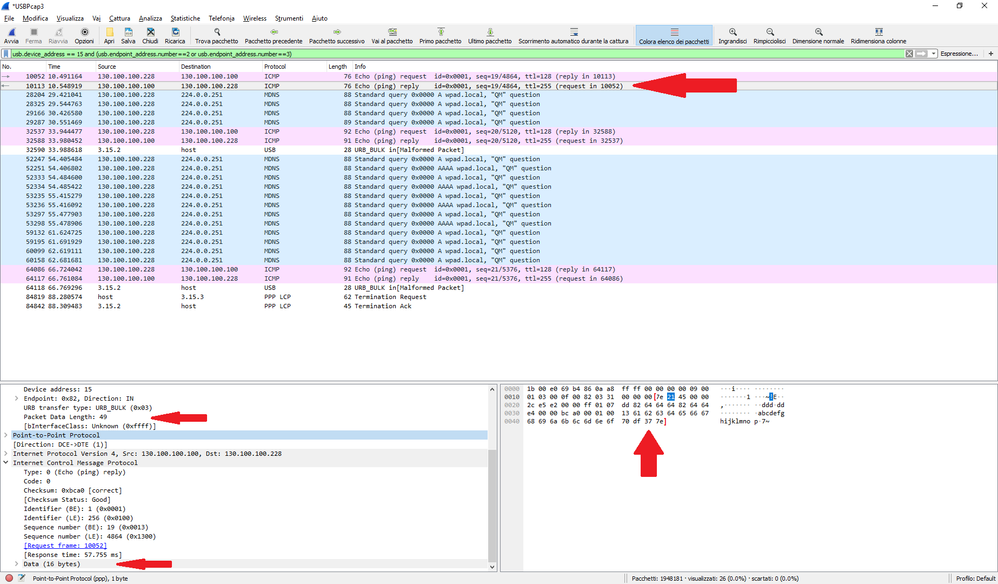This screenshot has height=584, width=998.
Task: Reset zoom with Dimensione normale
Action: point(819,35)
